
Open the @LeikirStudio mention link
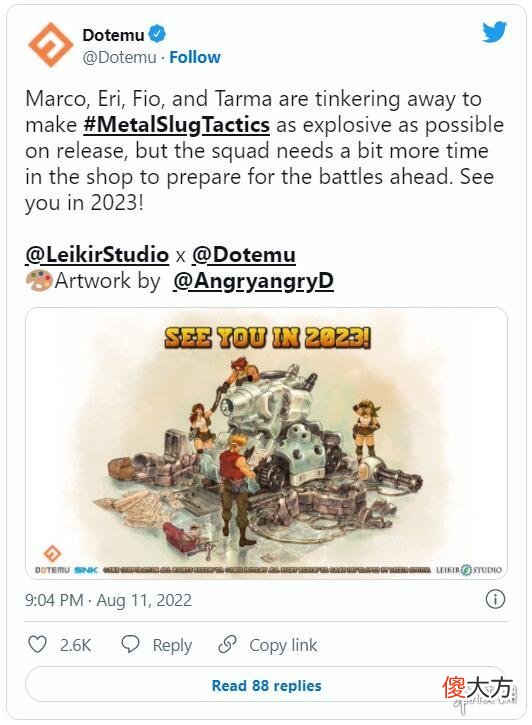pyautogui.click(x=98, y=255)
